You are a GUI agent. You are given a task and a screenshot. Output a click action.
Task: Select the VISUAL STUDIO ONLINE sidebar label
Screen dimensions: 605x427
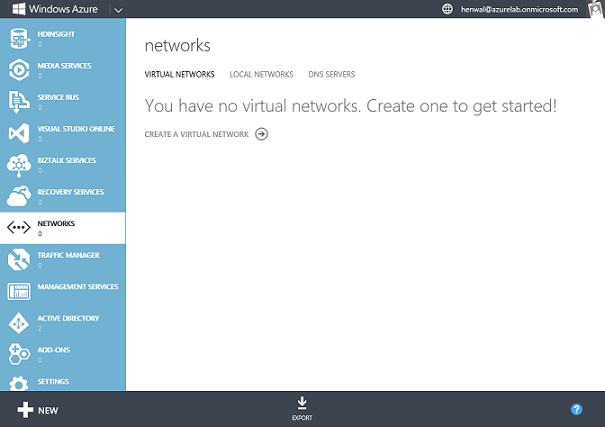(76, 129)
